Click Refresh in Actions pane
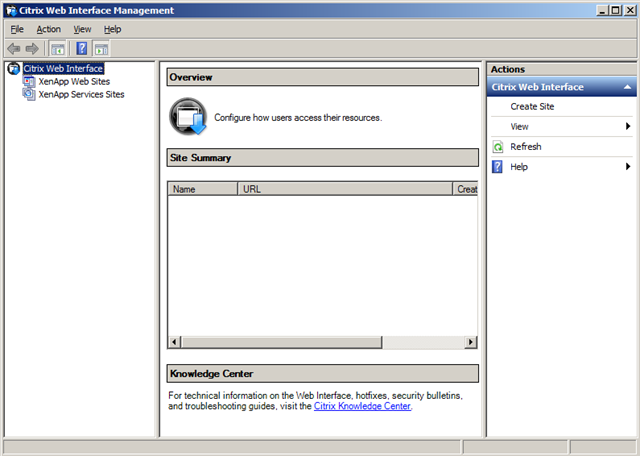 [x=526, y=147]
